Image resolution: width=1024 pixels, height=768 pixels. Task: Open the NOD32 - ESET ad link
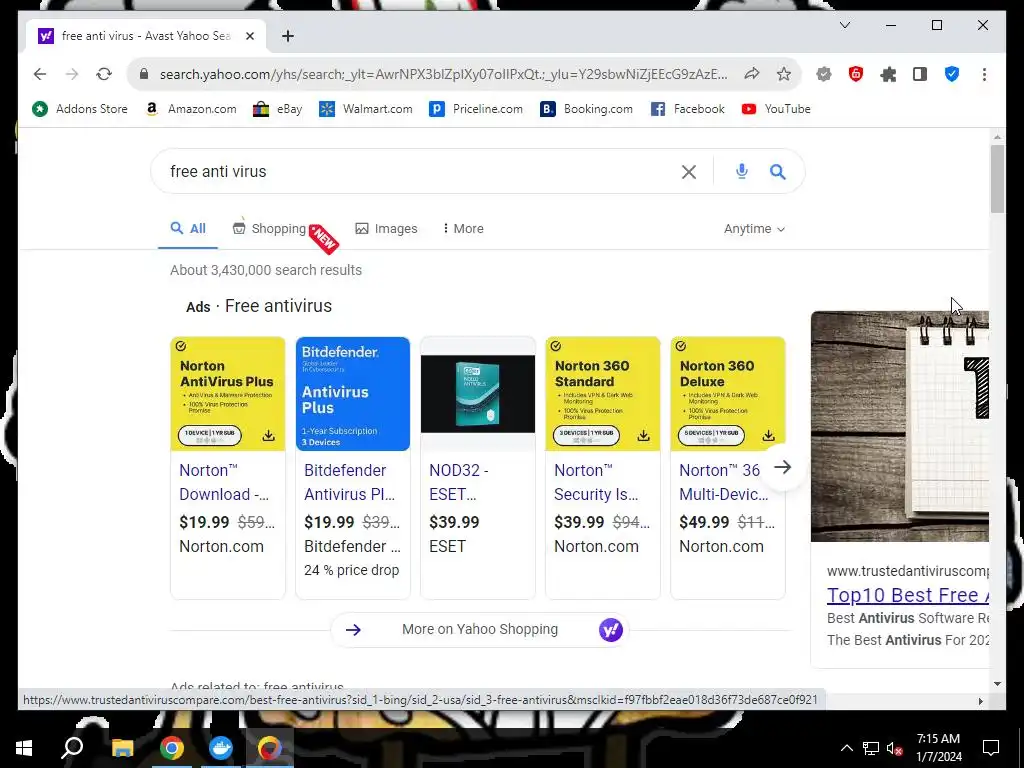458,482
